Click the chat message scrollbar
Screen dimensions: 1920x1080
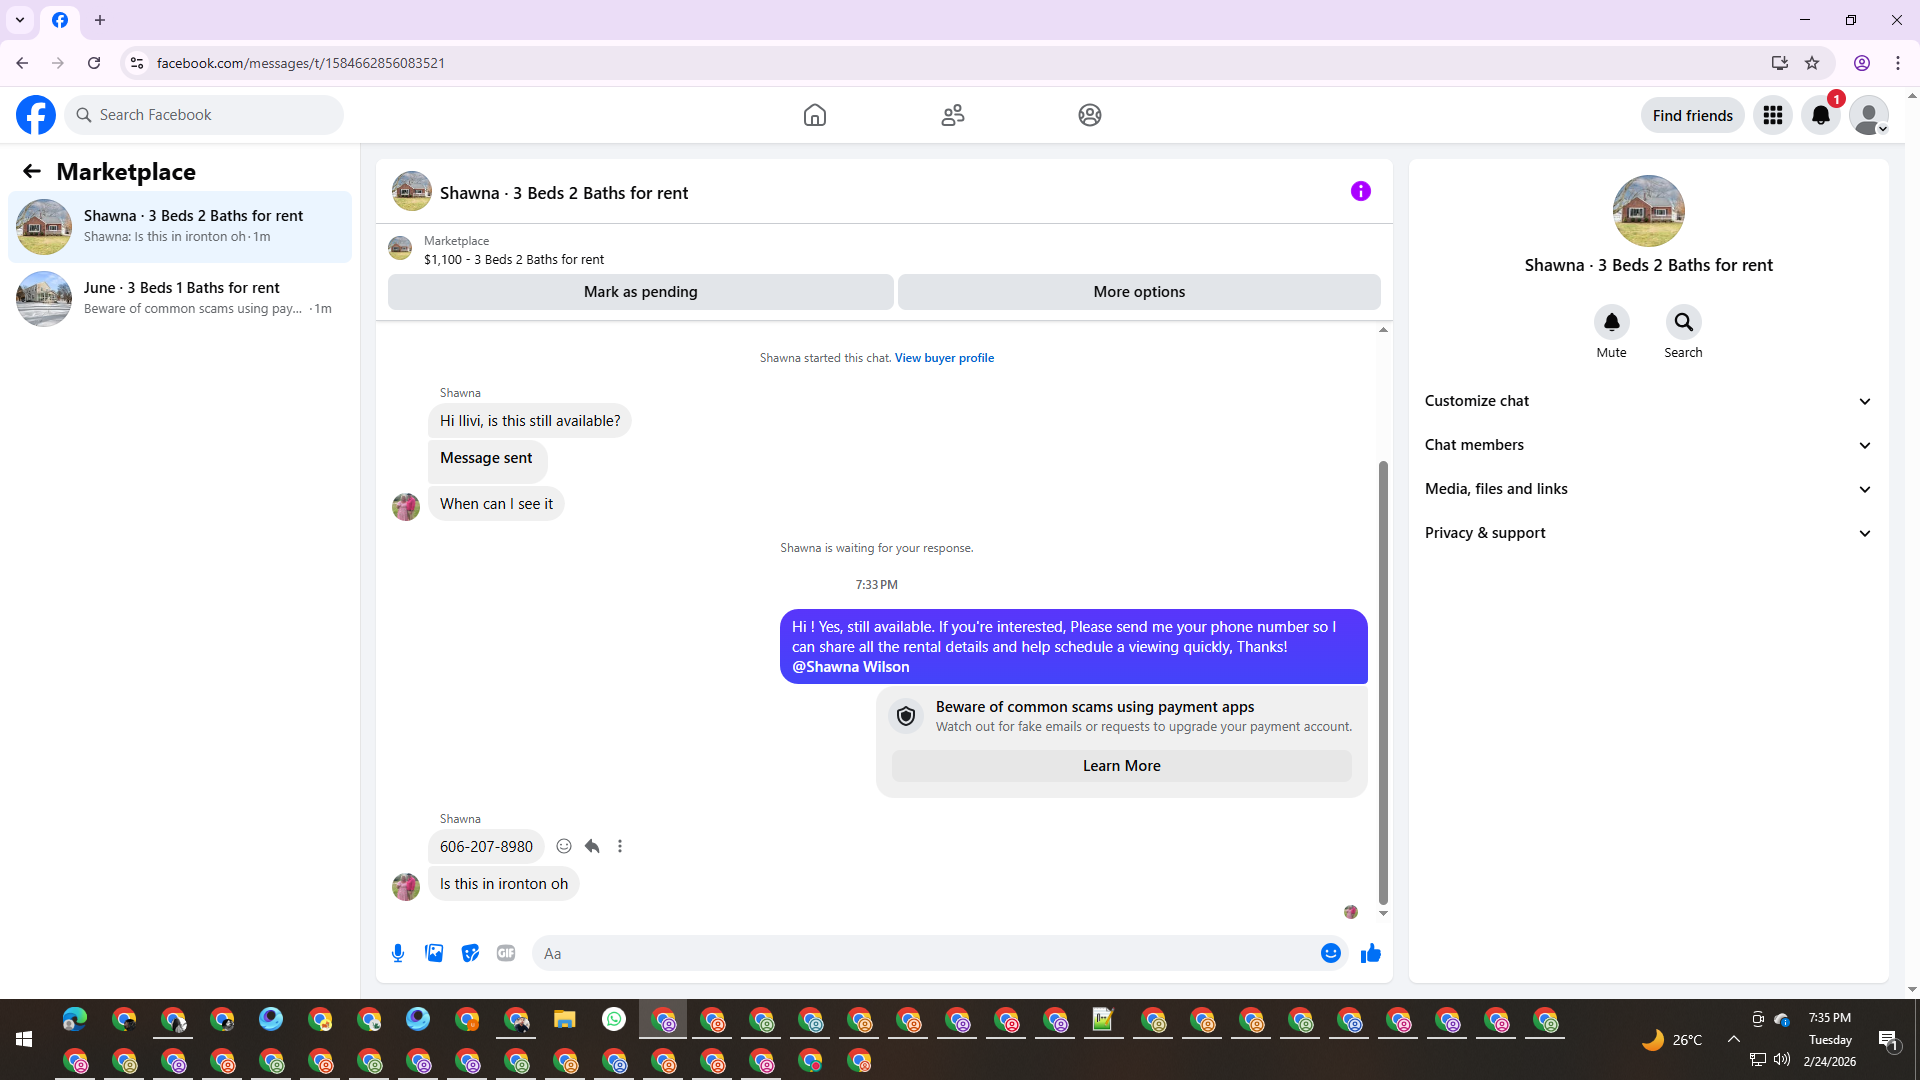pos(1383,680)
